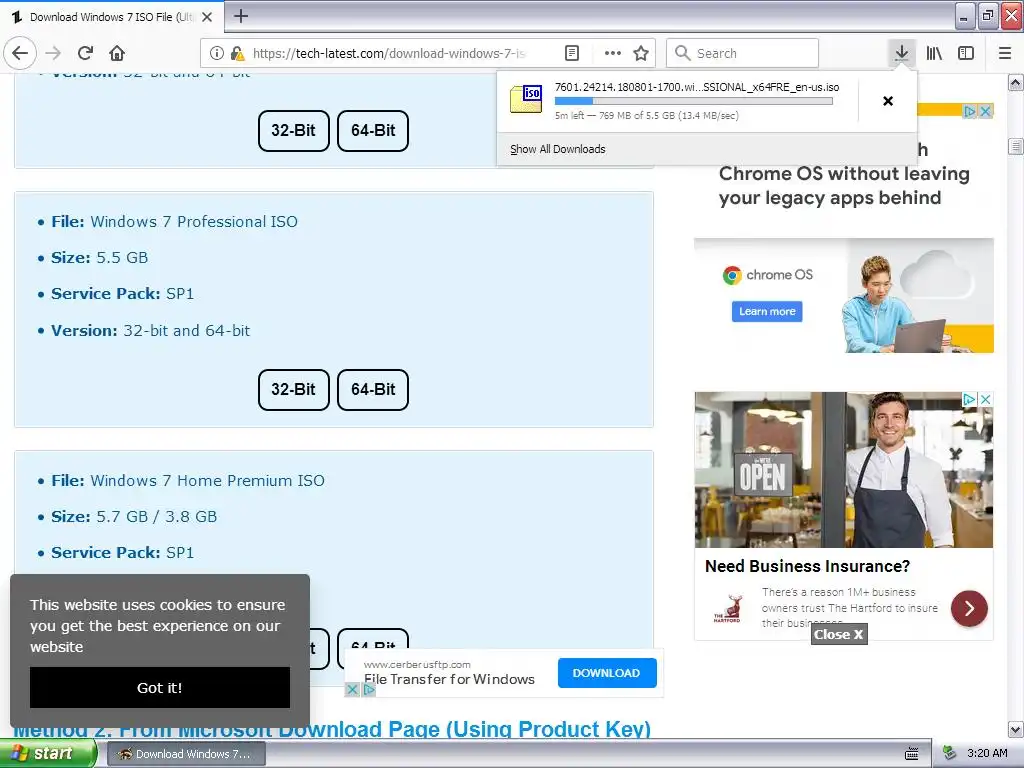Click 64-Bit button in top section
The height and width of the screenshot is (768, 1024).
click(x=373, y=131)
